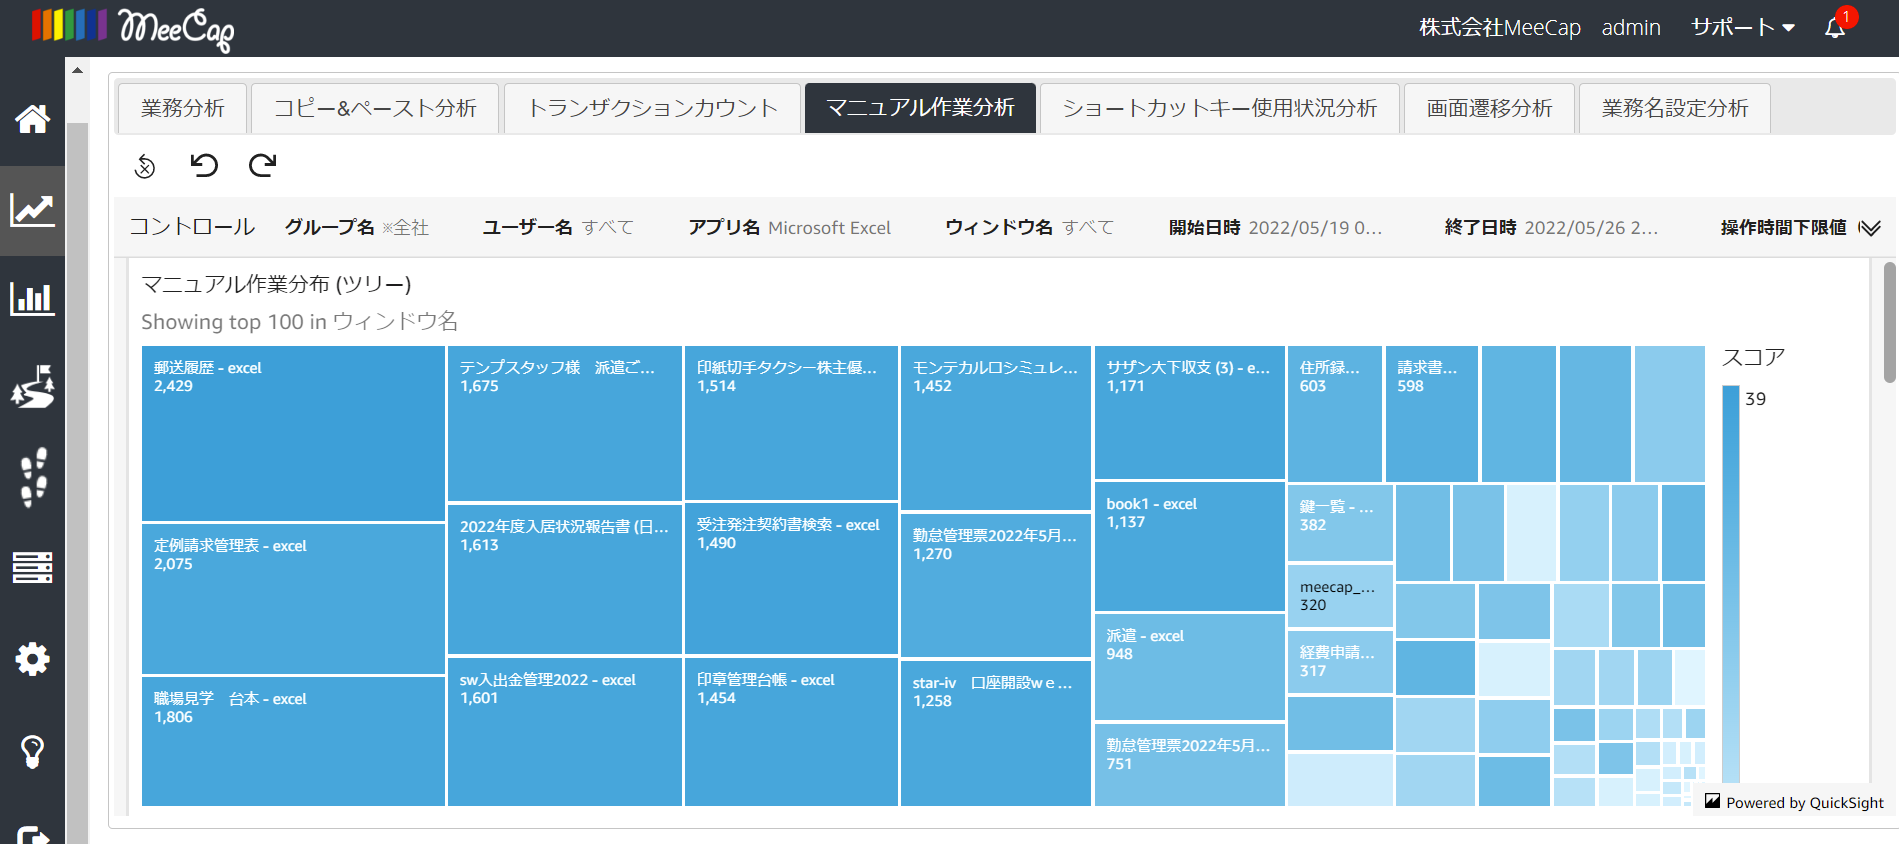Viewport: 1899px width, 844px height.
Task: Select the 印章管理台帳 - excel tile
Action: 791,732
